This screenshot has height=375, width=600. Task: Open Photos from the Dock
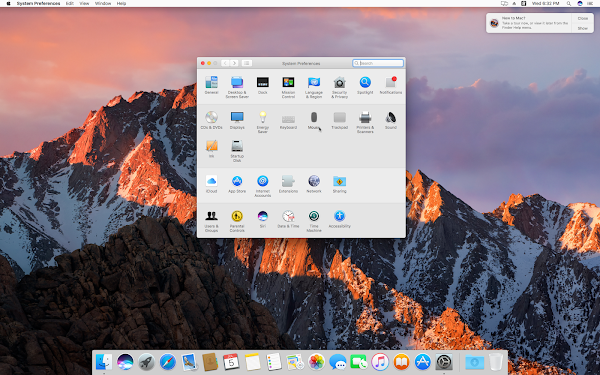click(x=316, y=362)
